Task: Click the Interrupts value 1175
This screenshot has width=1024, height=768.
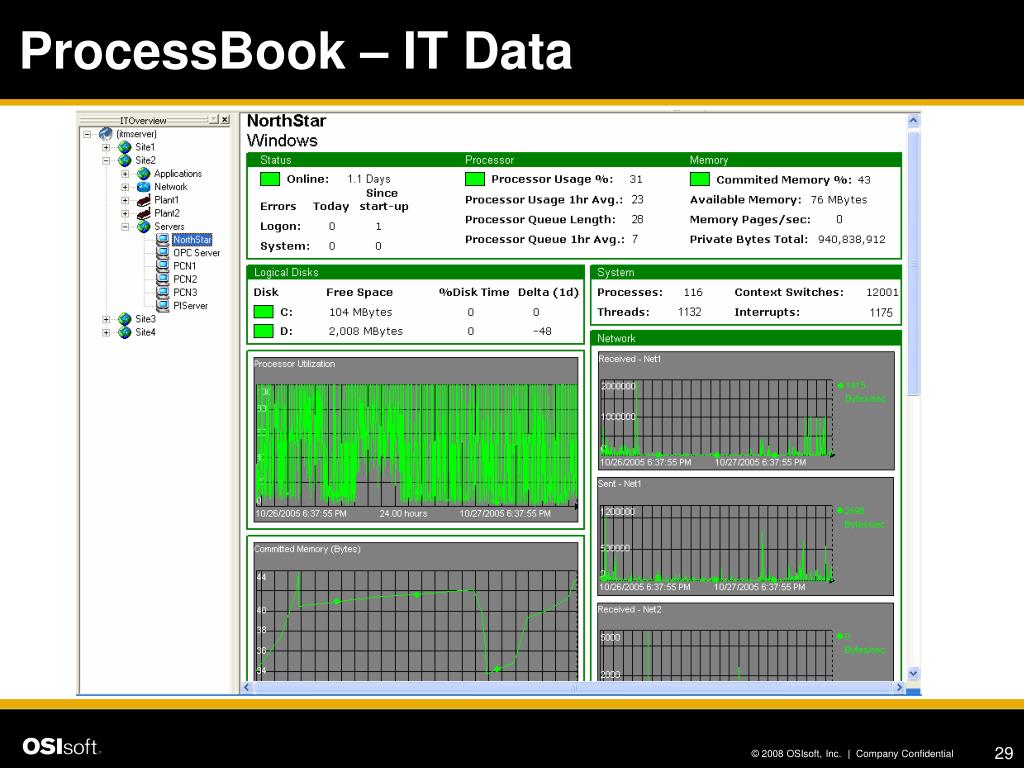Action: pyautogui.click(x=881, y=312)
